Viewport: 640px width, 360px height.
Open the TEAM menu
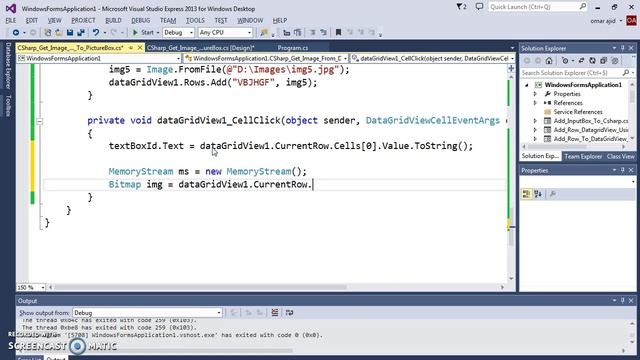pyautogui.click(x=168, y=20)
